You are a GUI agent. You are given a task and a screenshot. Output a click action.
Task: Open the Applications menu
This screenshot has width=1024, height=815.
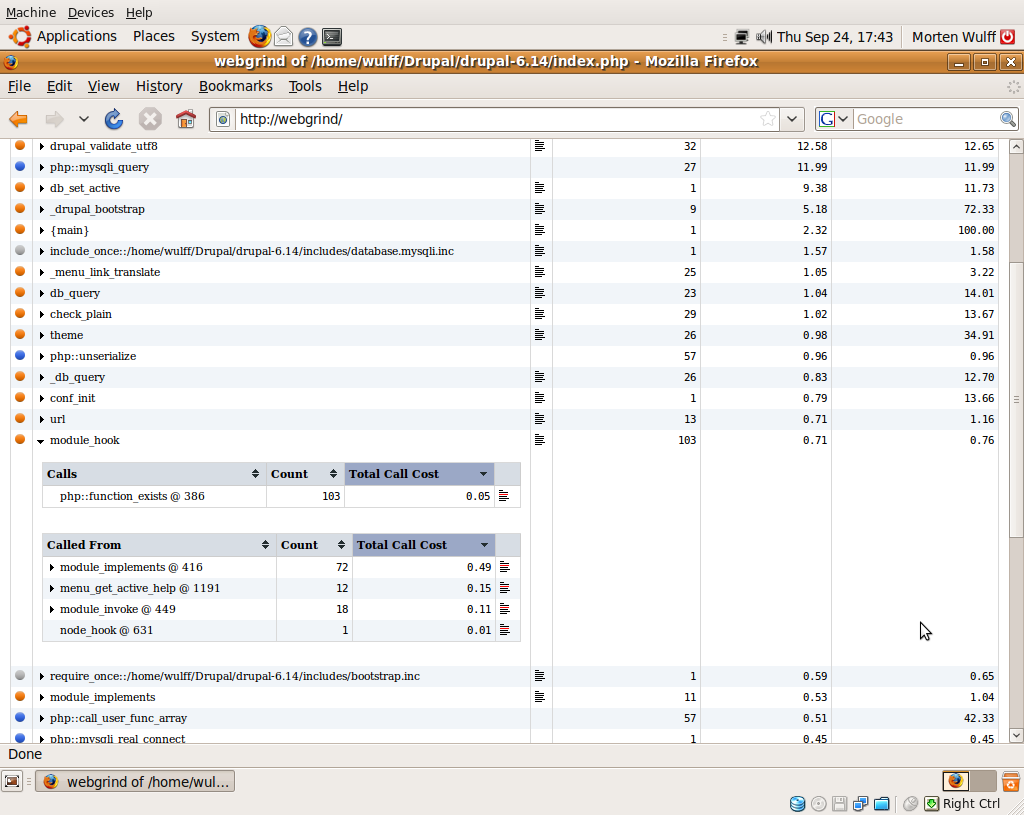[76, 37]
